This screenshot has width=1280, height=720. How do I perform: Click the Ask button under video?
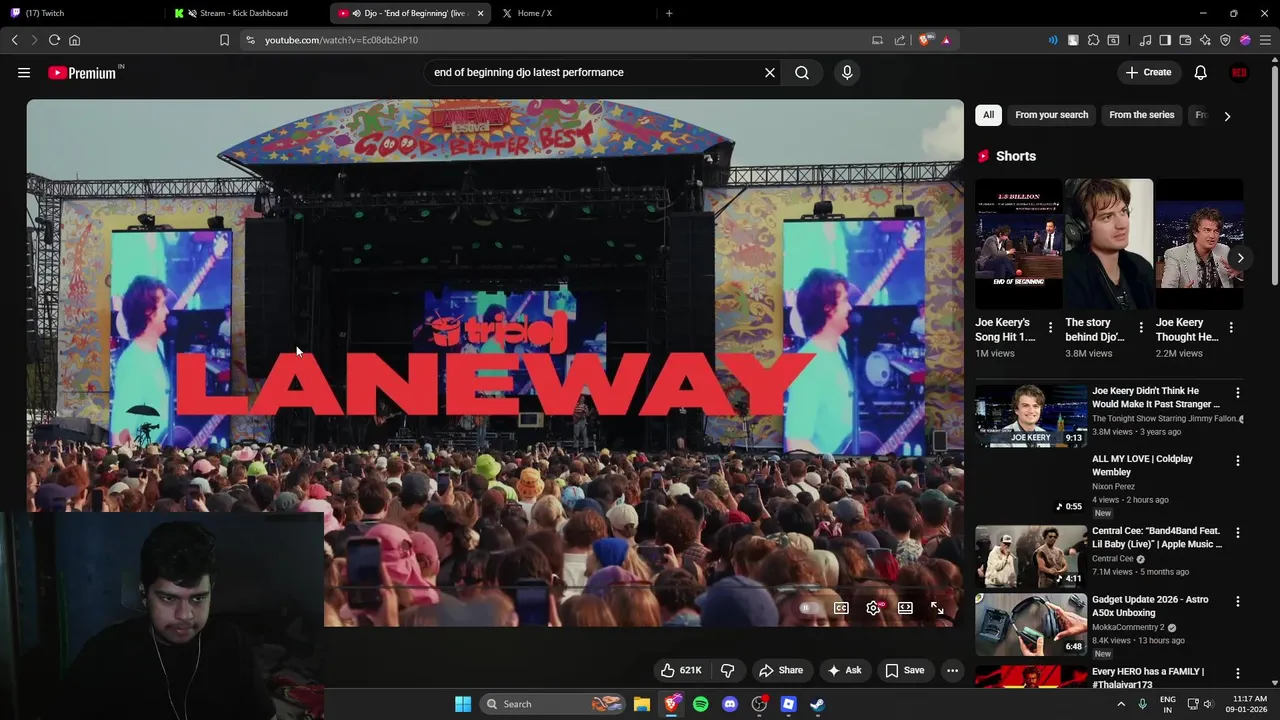[844, 670]
